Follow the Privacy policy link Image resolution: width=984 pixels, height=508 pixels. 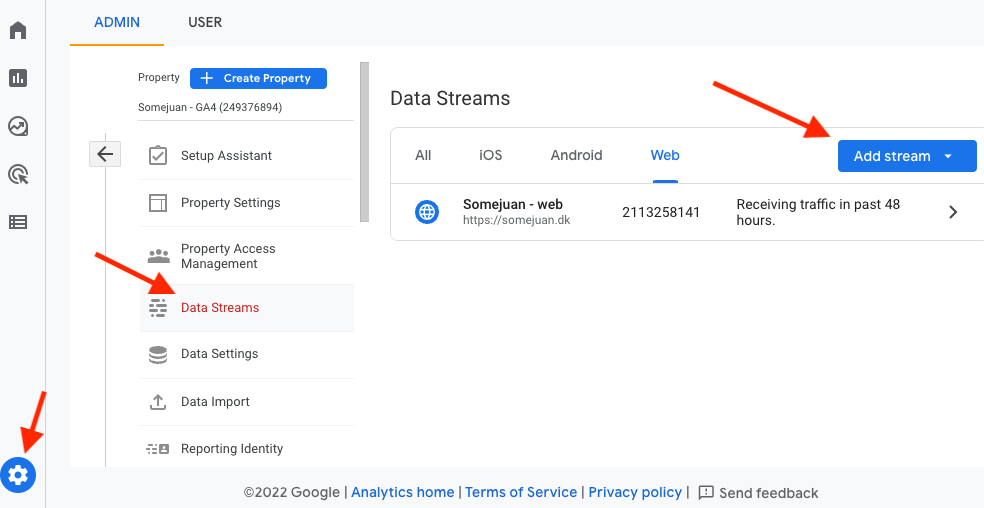(x=635, y=492)
